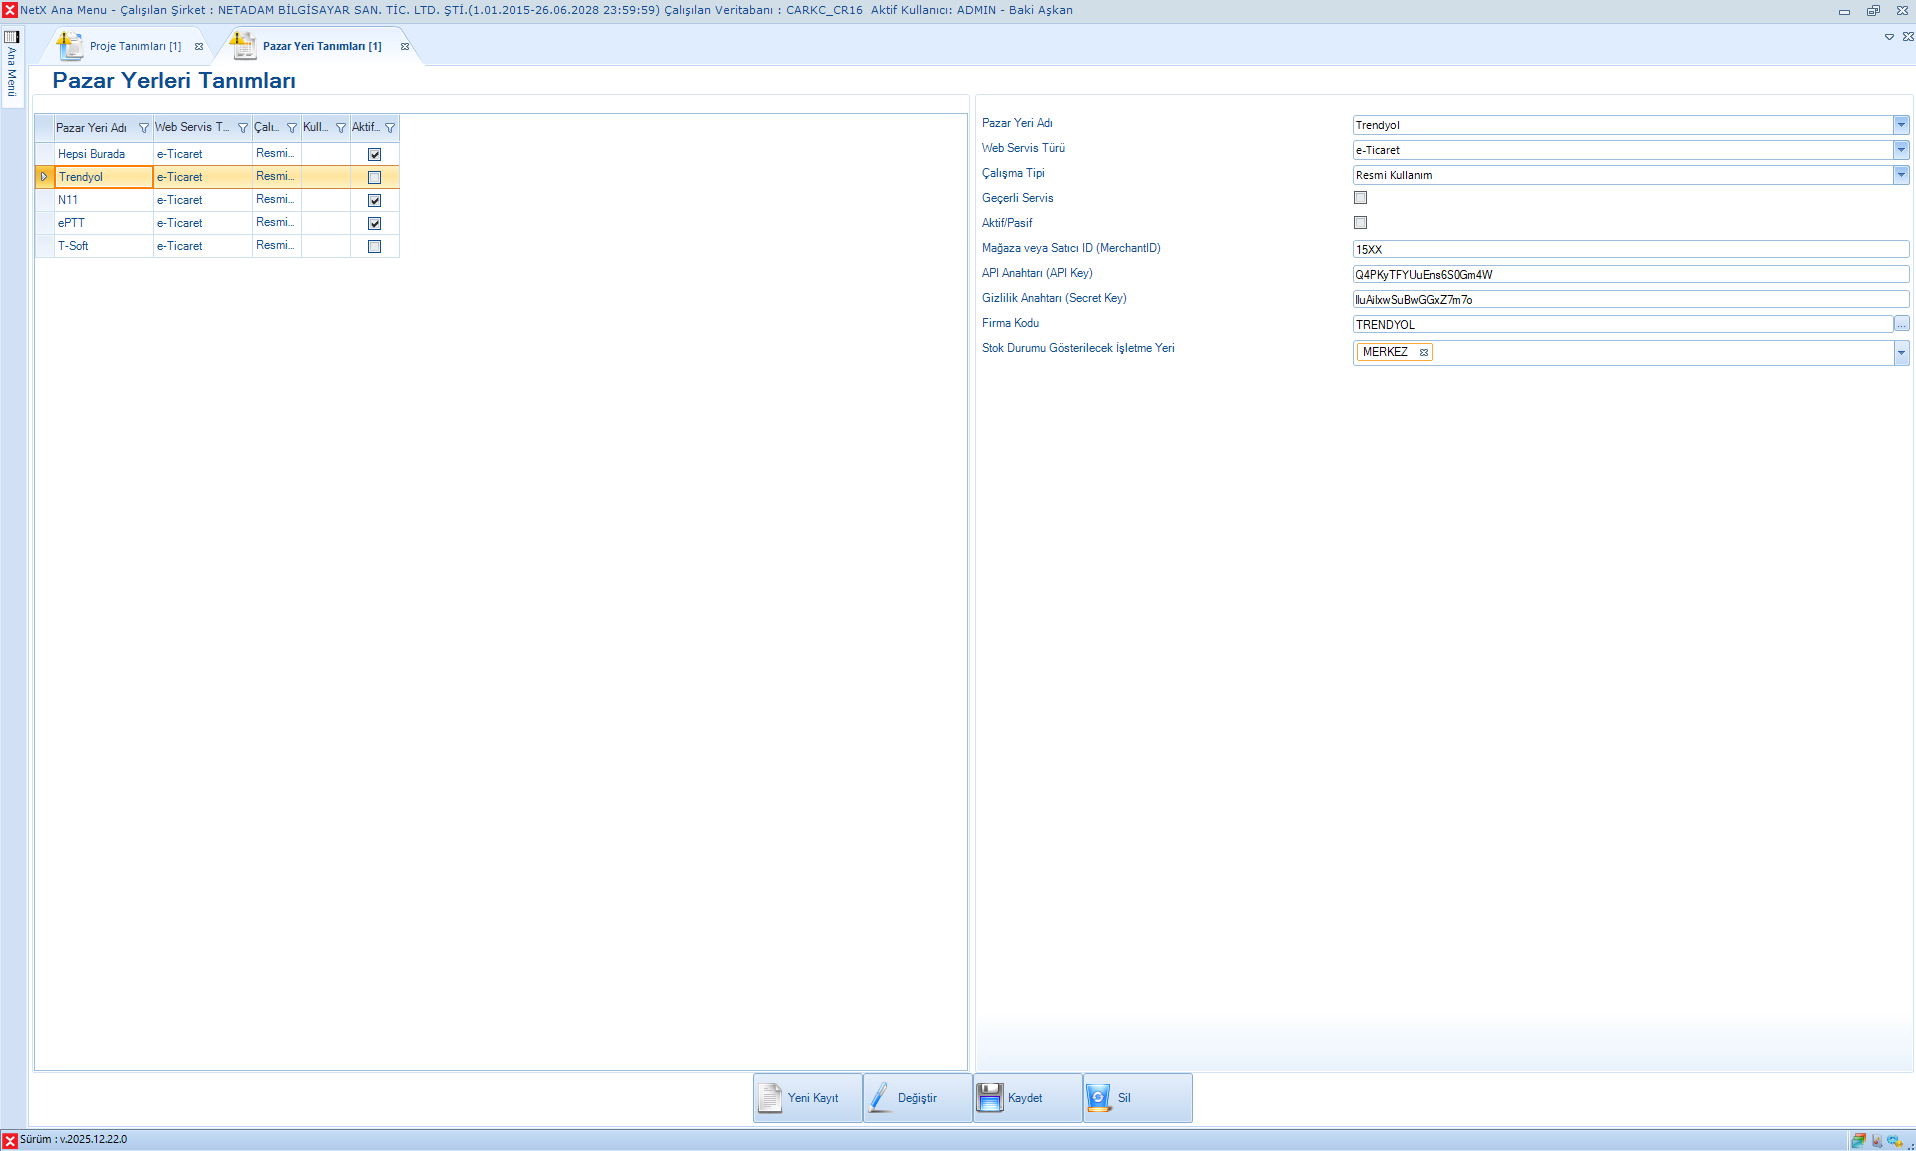Select the Pazar Yeri Tanımları tab
The image size is (1916, 1151).
[321, 47]
